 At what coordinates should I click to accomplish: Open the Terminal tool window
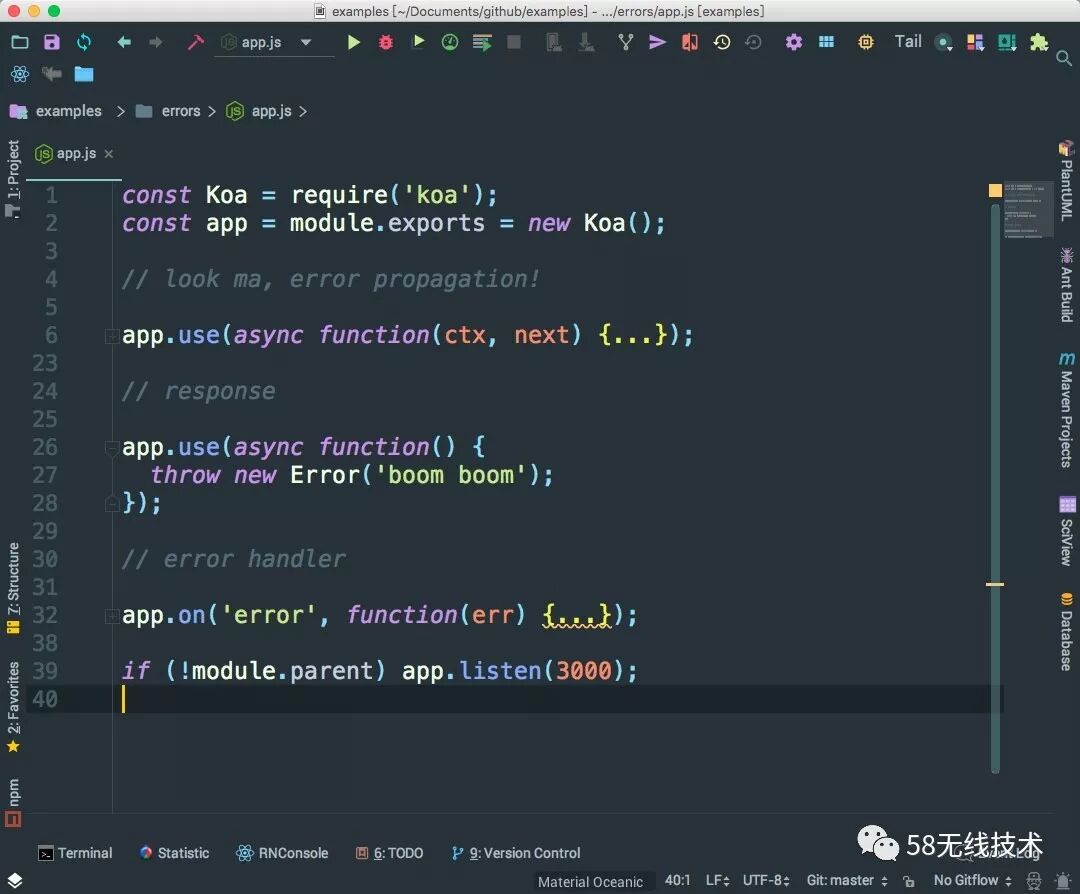75,853
